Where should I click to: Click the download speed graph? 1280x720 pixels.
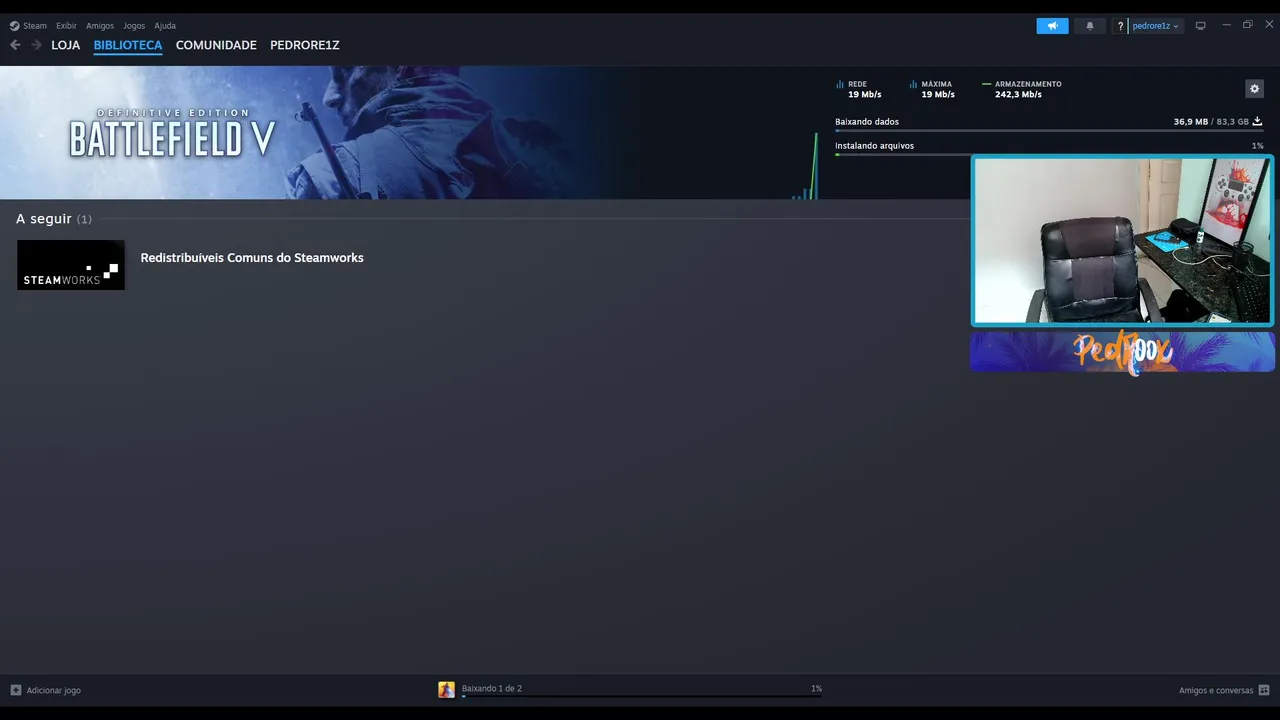click(x=805, y=166)
